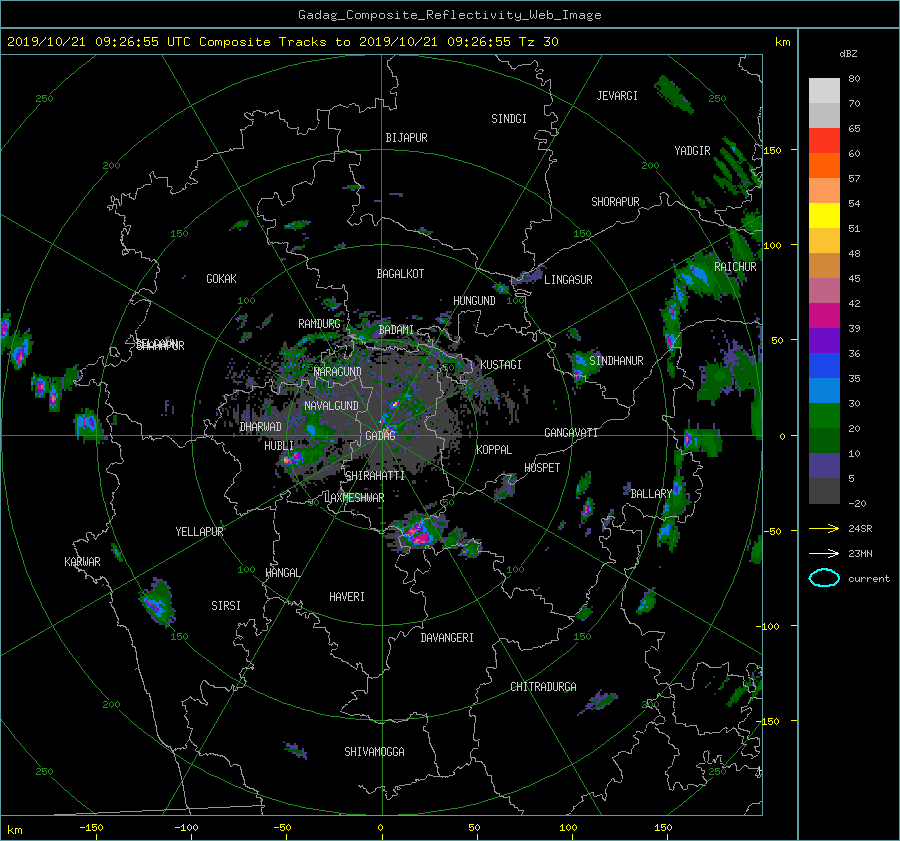Image resolution: width=900 pixels, height=841 pixels.
Task: Click the JEVARGI city label
Action: (617, 96)
